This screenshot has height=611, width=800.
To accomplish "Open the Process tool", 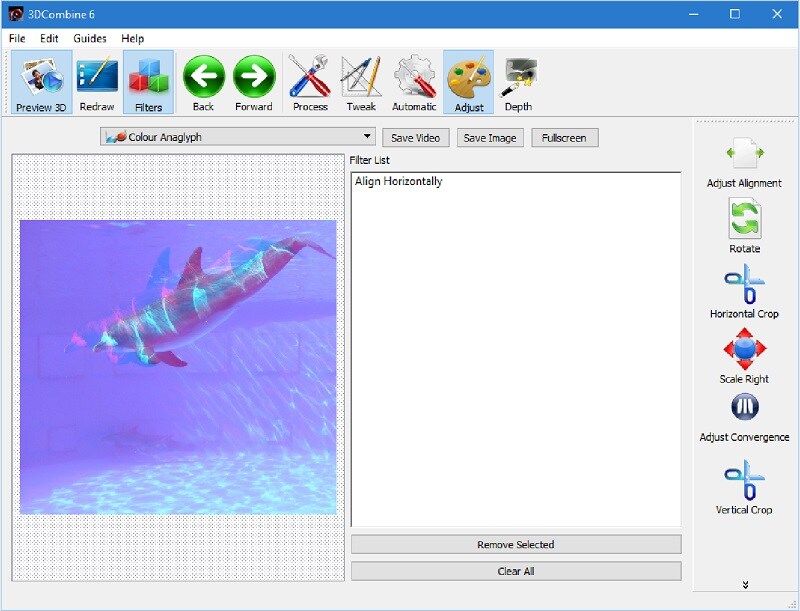I will [310, 80].
